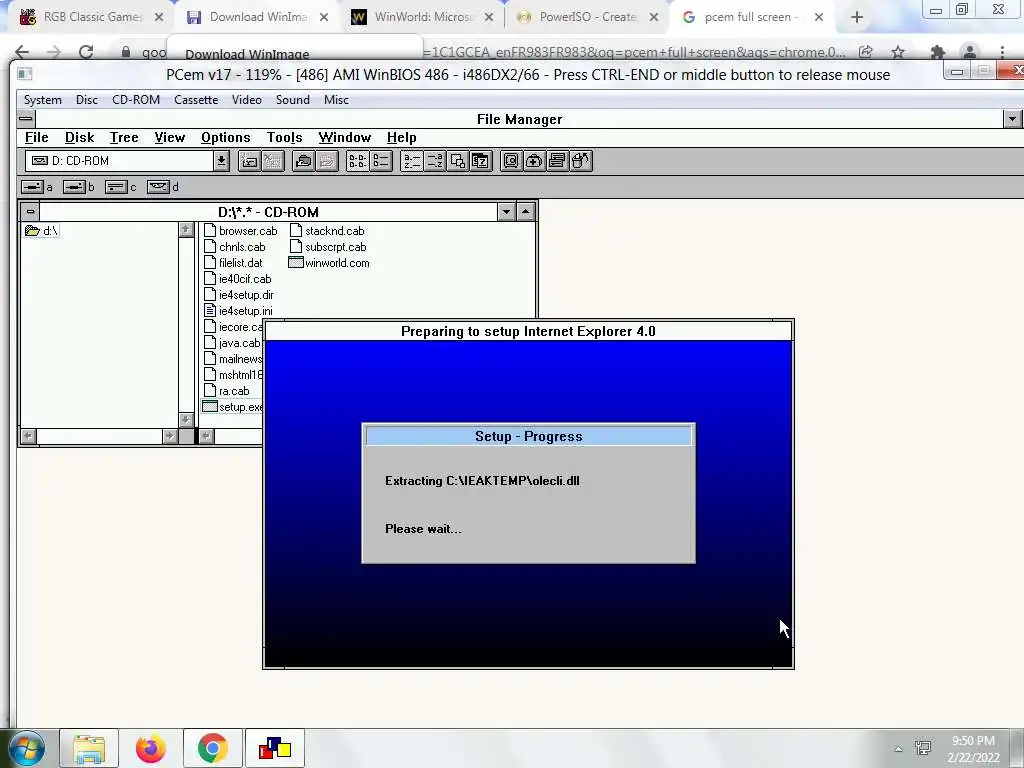The width and height of the screenshot is (1024, 768).
Task: Switch to RGB Classic Games browser tab
Action: (92, 17)
